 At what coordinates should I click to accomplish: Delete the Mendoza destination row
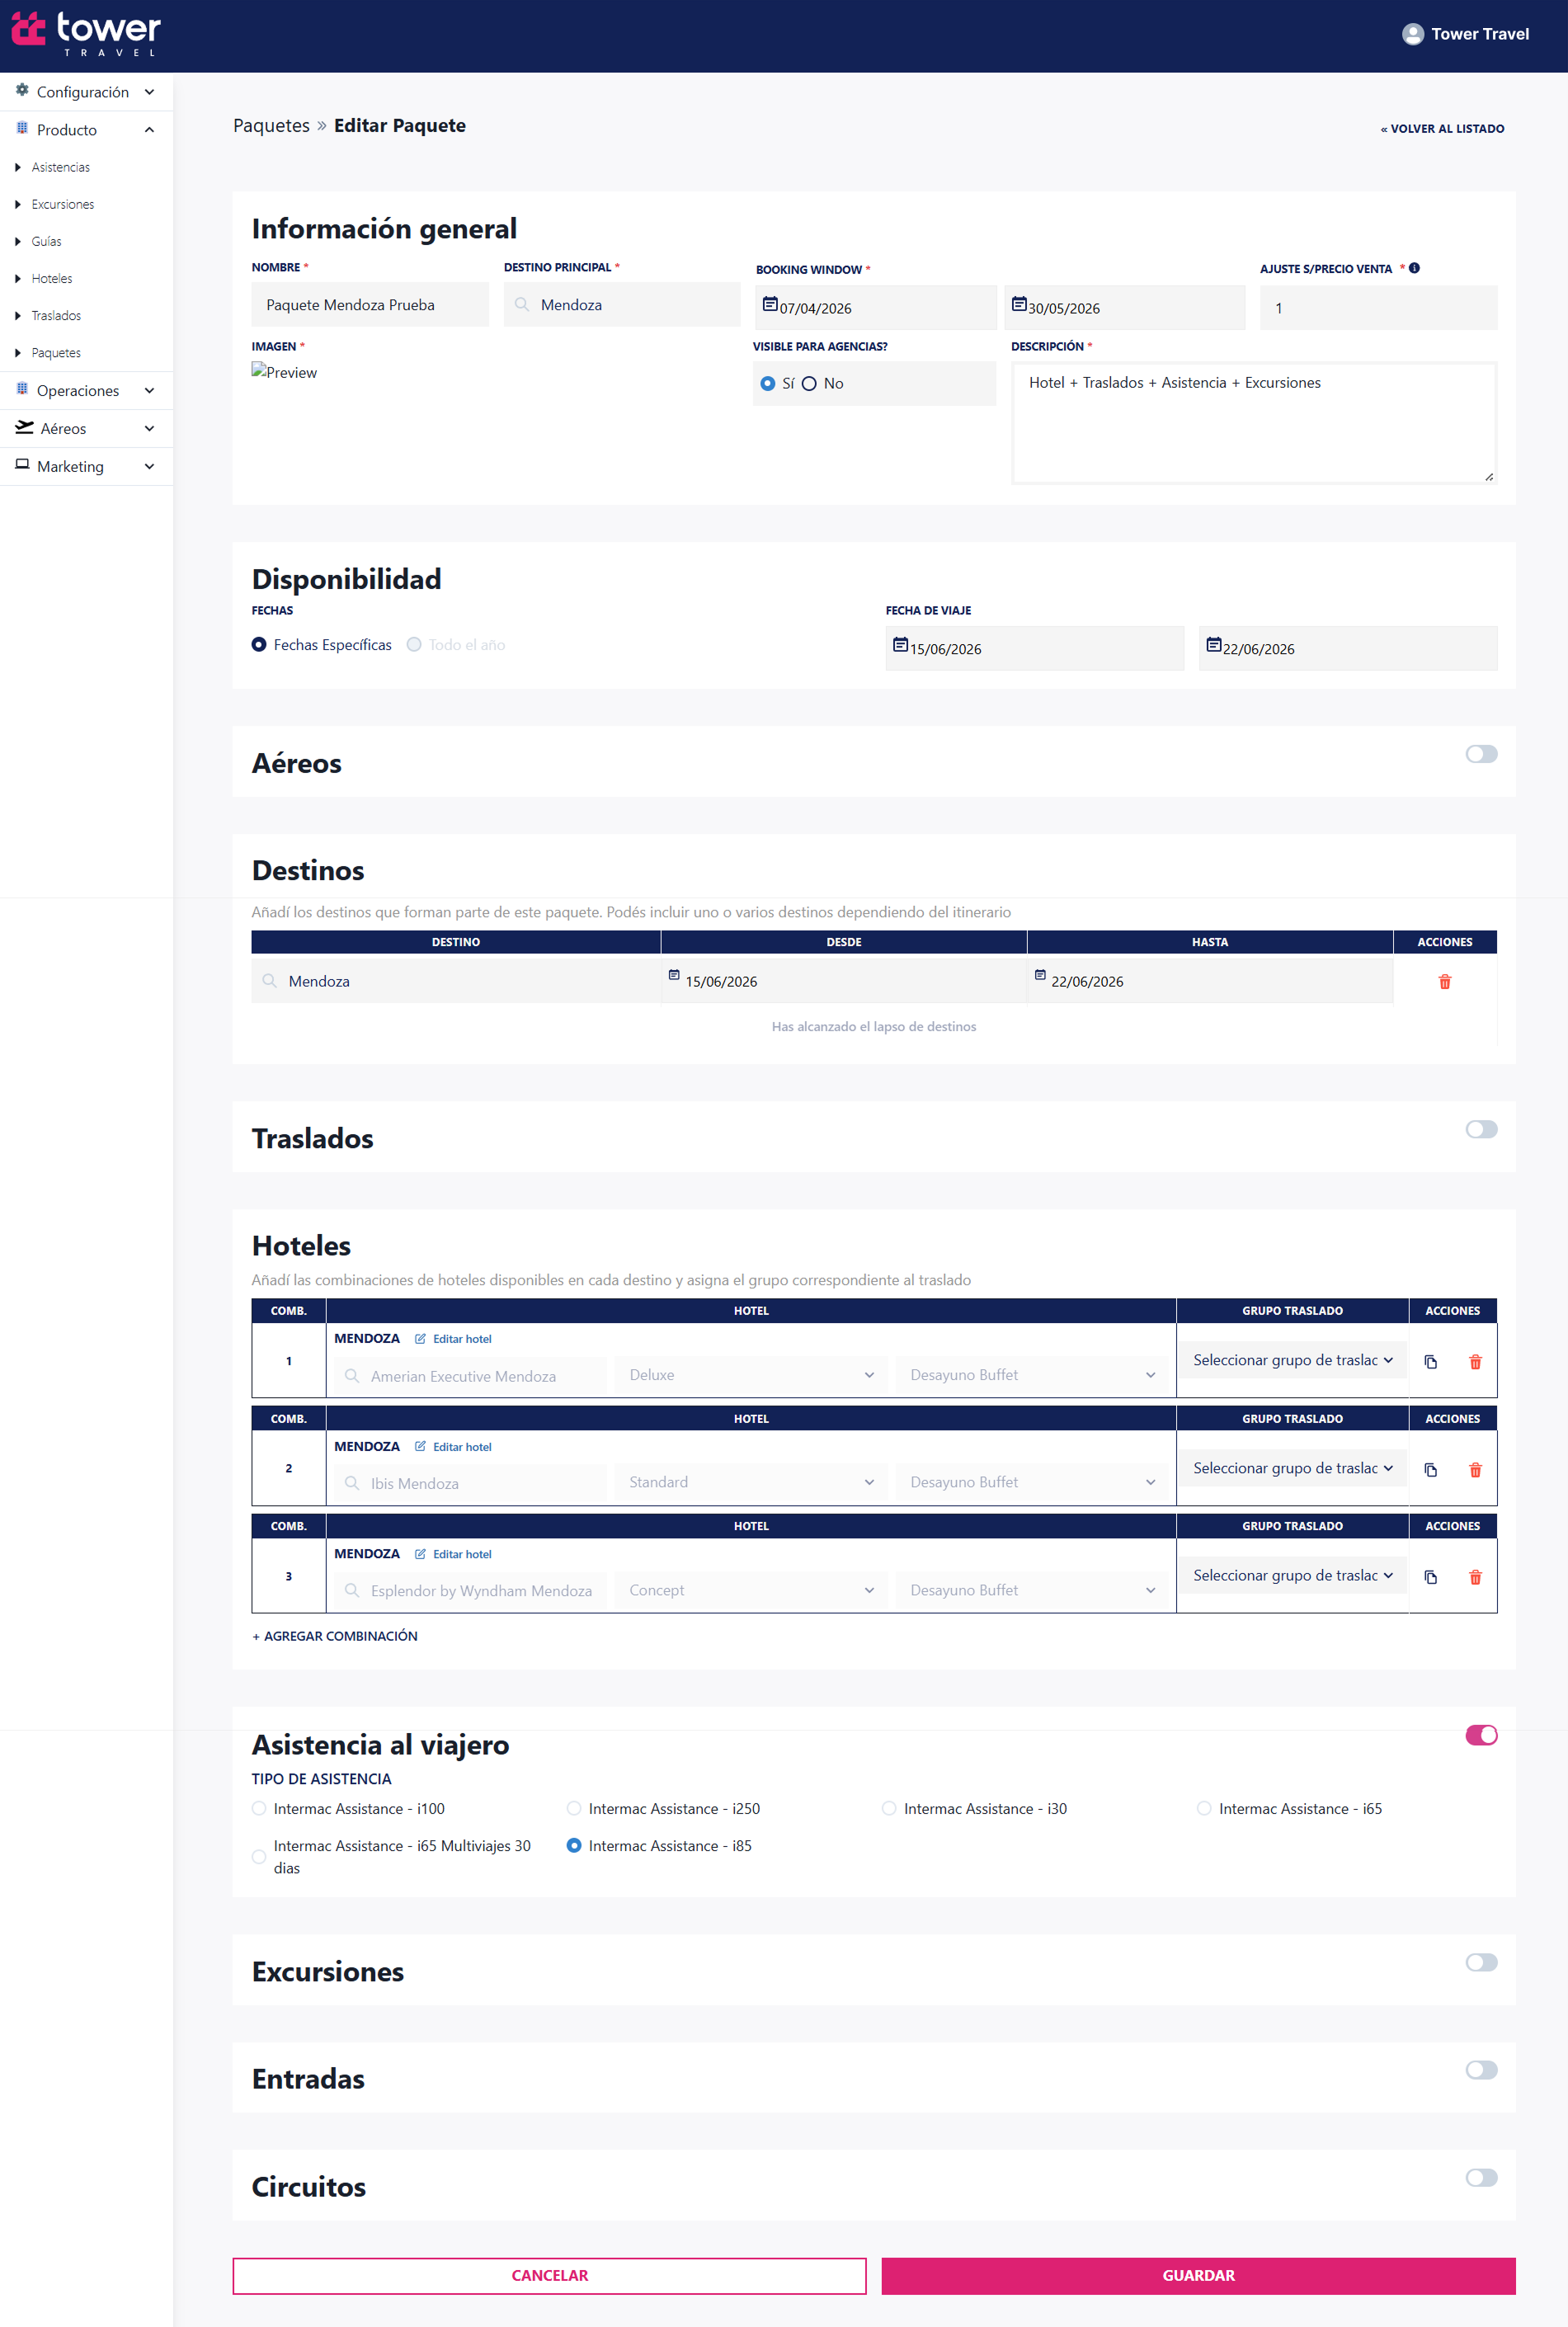pos(1444,982)
